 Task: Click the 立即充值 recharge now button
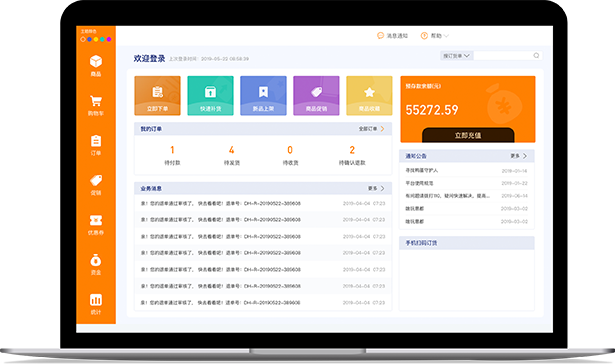tap(468, 135)
